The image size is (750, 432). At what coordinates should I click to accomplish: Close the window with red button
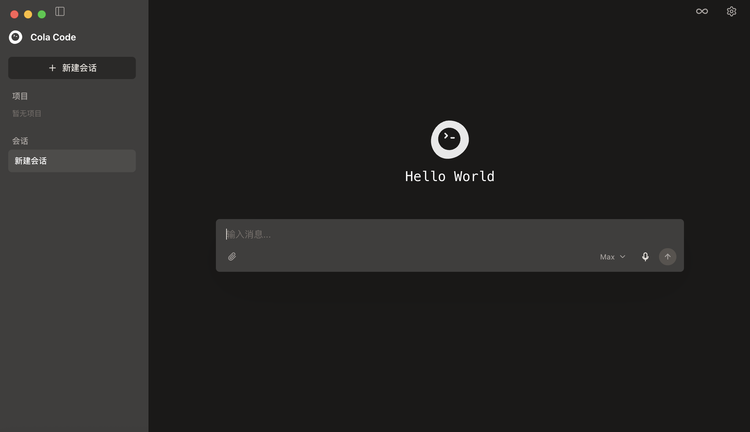pos(14,14)
